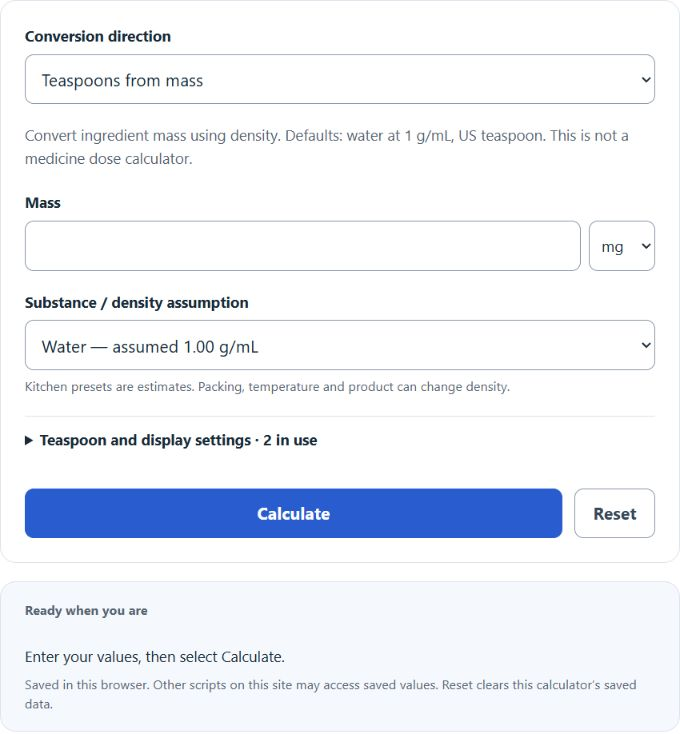Expand Teaspoon and display settings section
This screenshot has width=680, height=734.
pyautogui.click(x=171, y=440)
